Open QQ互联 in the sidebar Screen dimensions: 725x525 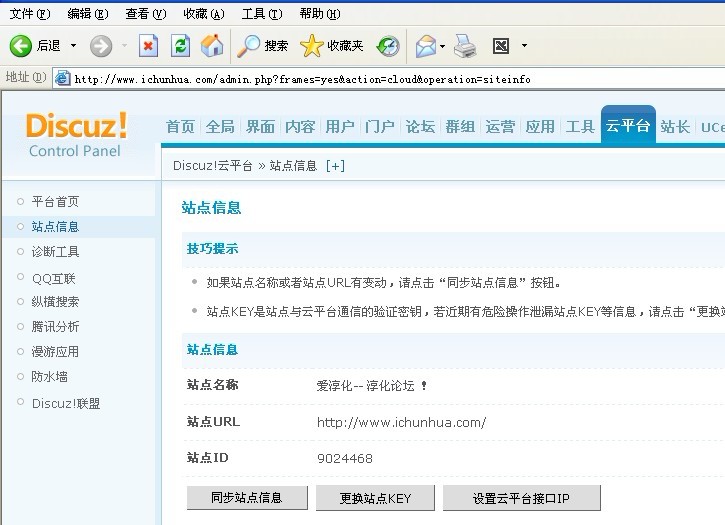(x=53, y=278)
